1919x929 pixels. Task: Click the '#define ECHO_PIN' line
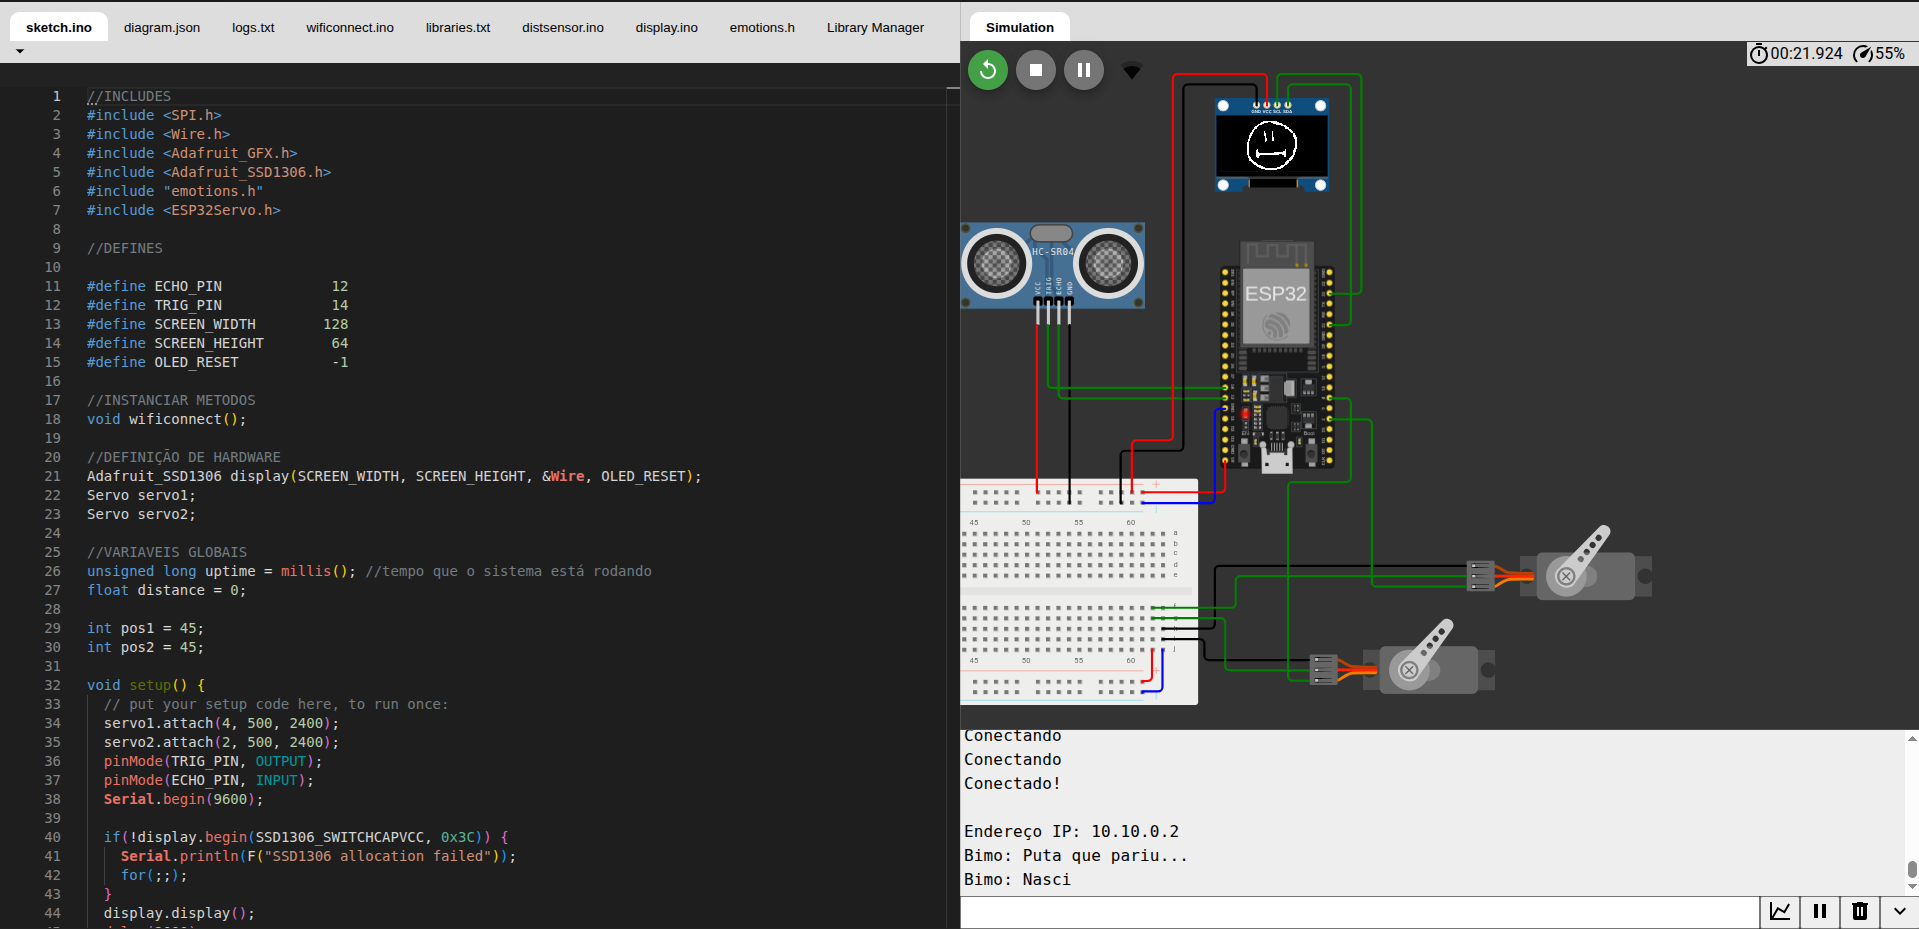coord(218,286)
